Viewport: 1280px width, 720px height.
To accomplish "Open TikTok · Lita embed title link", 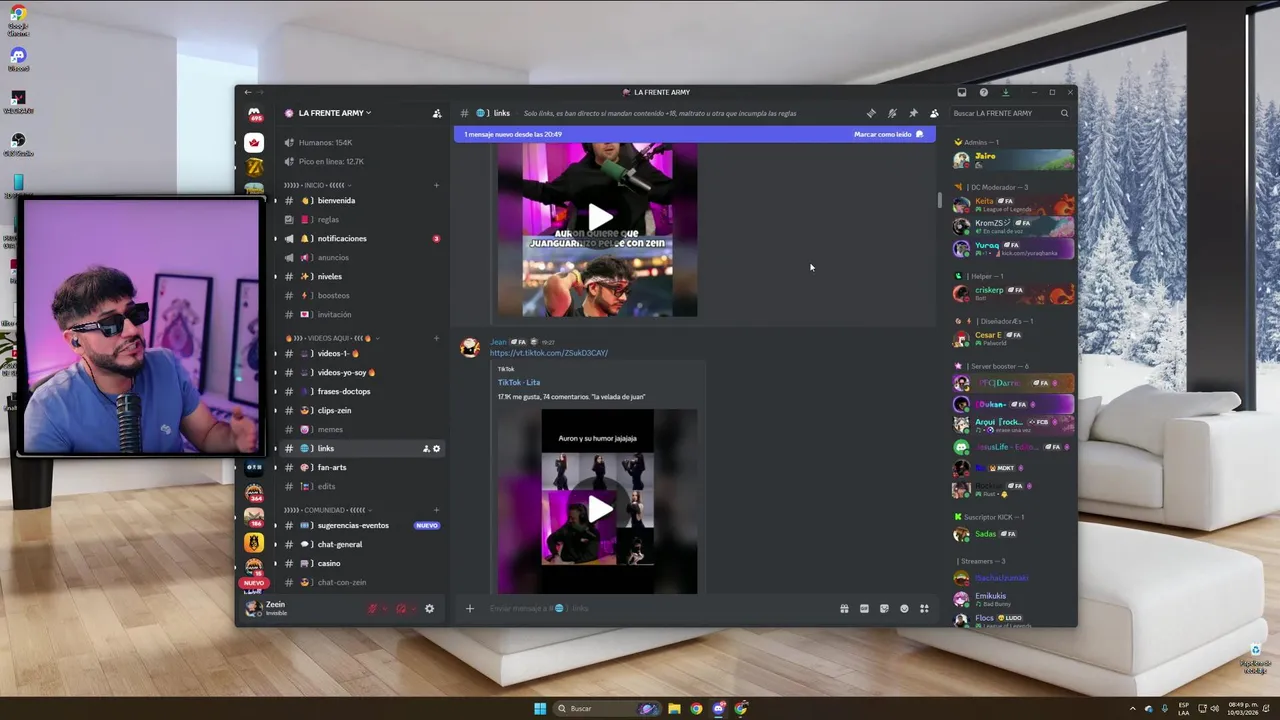I will coord(519,383).
